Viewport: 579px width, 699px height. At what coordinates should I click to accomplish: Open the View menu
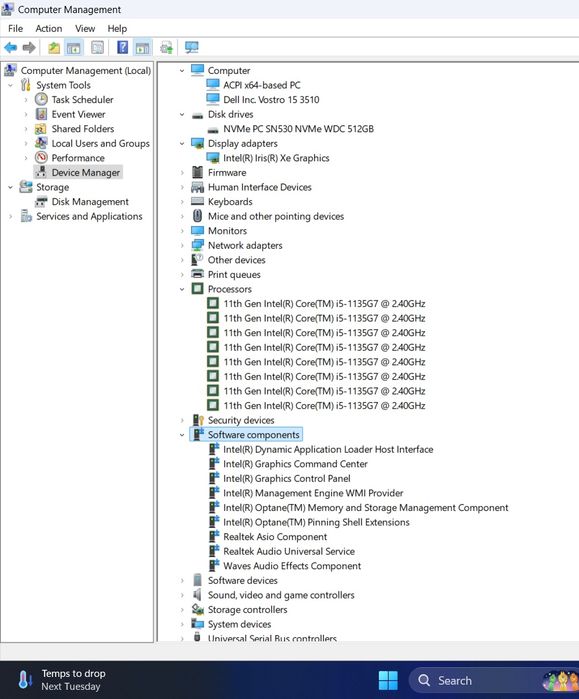coord(85,29)
